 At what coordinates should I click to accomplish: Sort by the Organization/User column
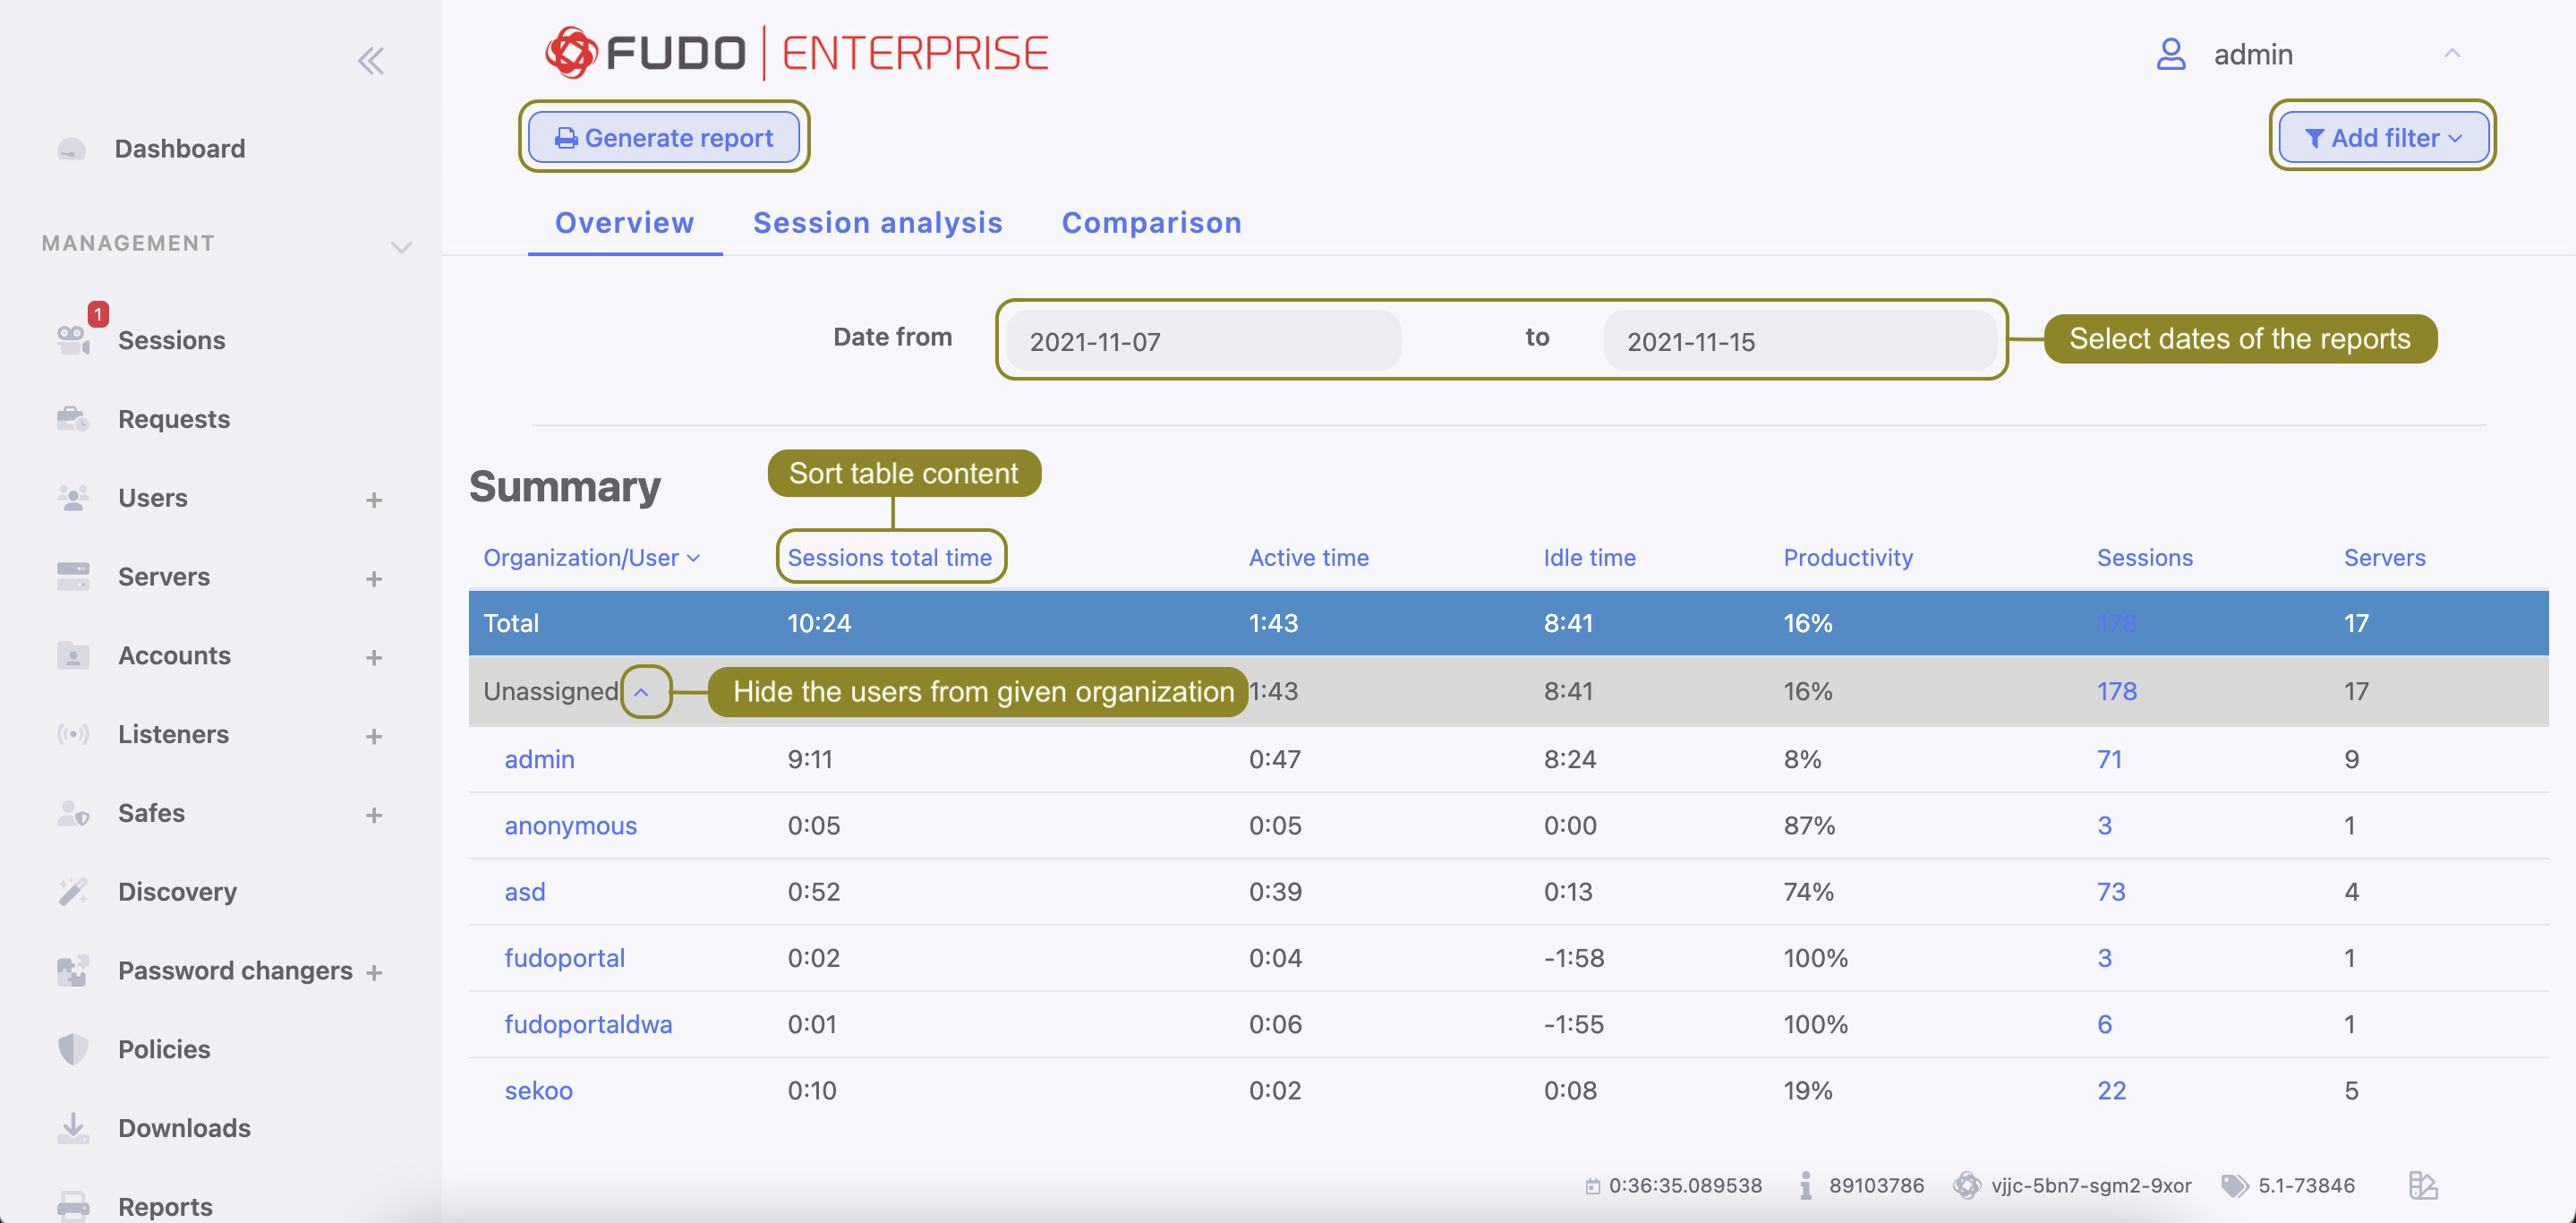[x=592, y=557]
